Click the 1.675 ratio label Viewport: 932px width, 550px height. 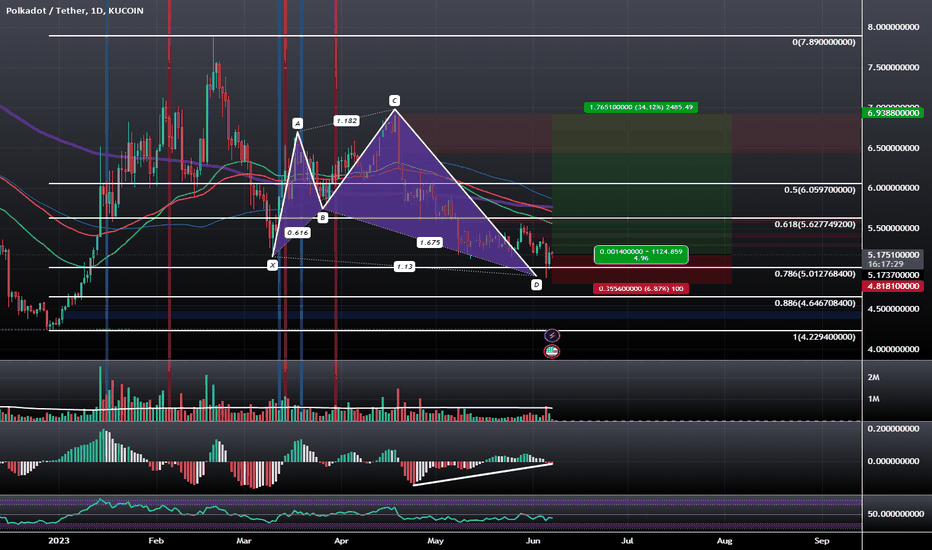tap(429, 243)
